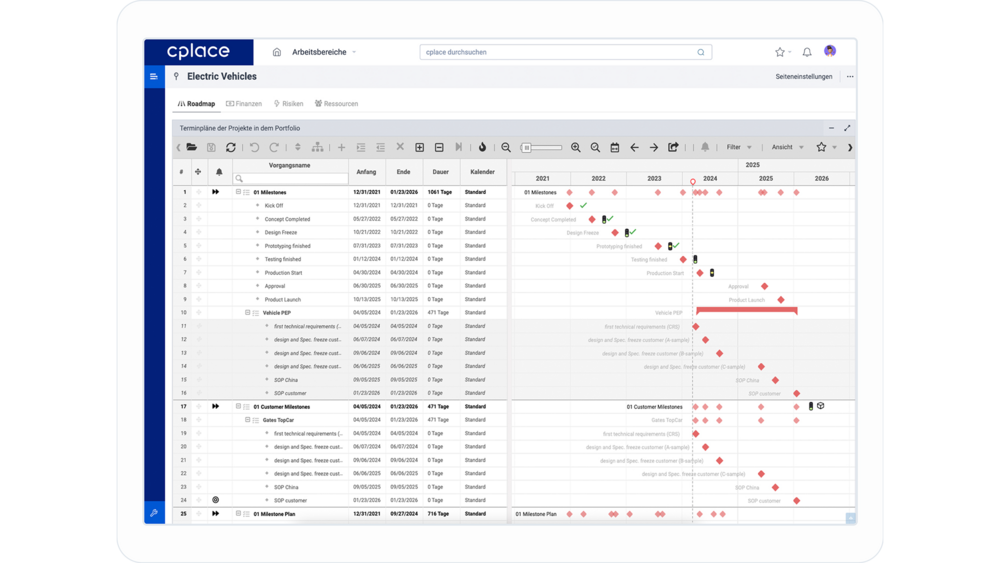Open the Filter dropdown

coord(739,147)
